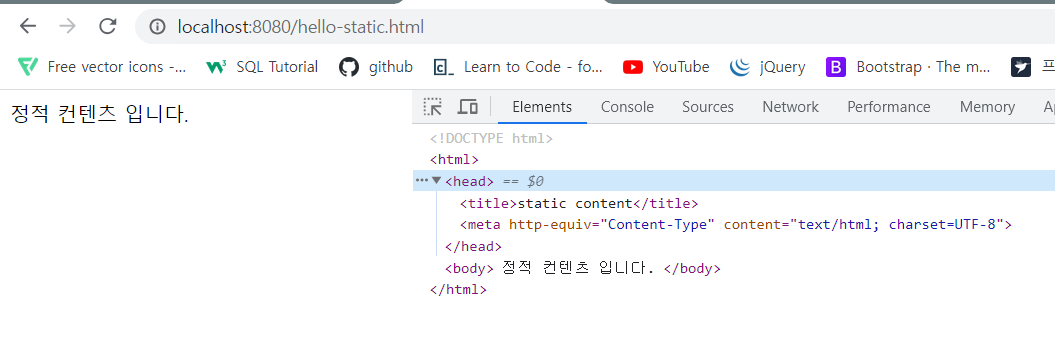
Task: Click the browser forward arrow
Action: point(67,26)
